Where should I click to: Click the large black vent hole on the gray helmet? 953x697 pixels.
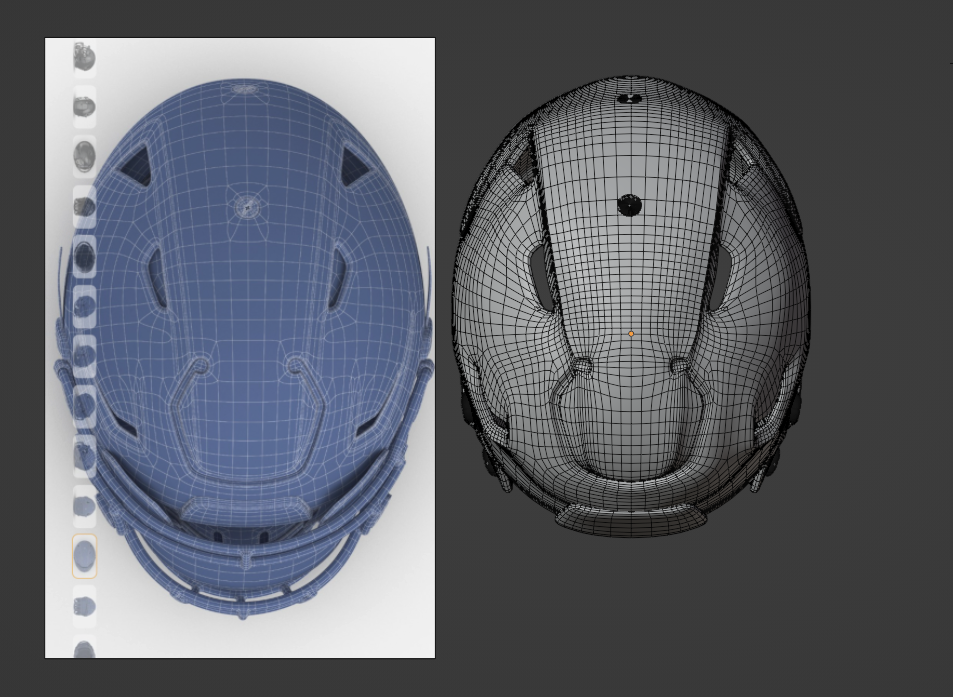coord(629,205)
